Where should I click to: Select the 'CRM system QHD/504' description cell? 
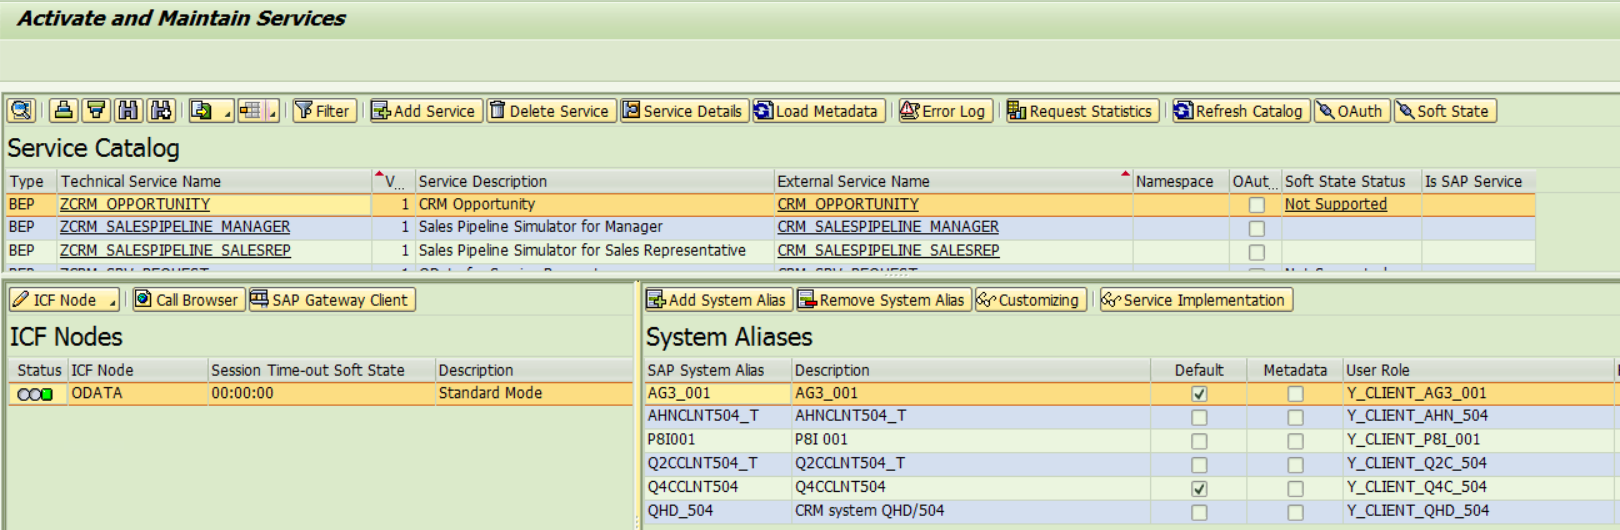(970, 510)
